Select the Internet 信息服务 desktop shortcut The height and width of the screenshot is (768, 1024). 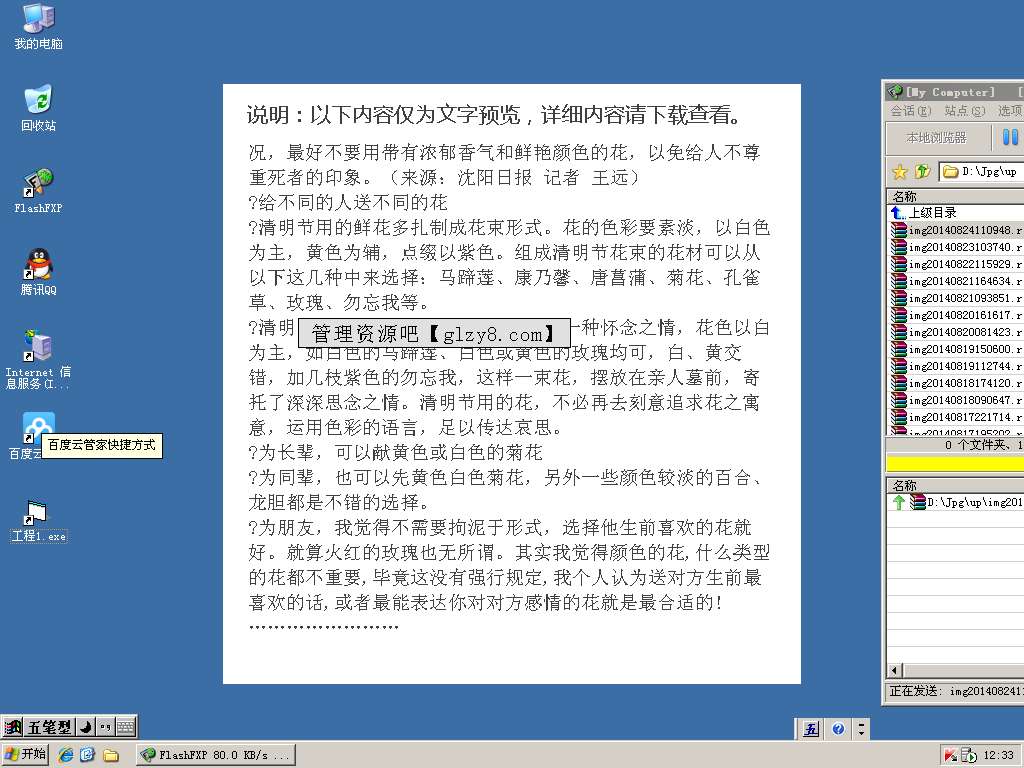[x=38, y=359]
